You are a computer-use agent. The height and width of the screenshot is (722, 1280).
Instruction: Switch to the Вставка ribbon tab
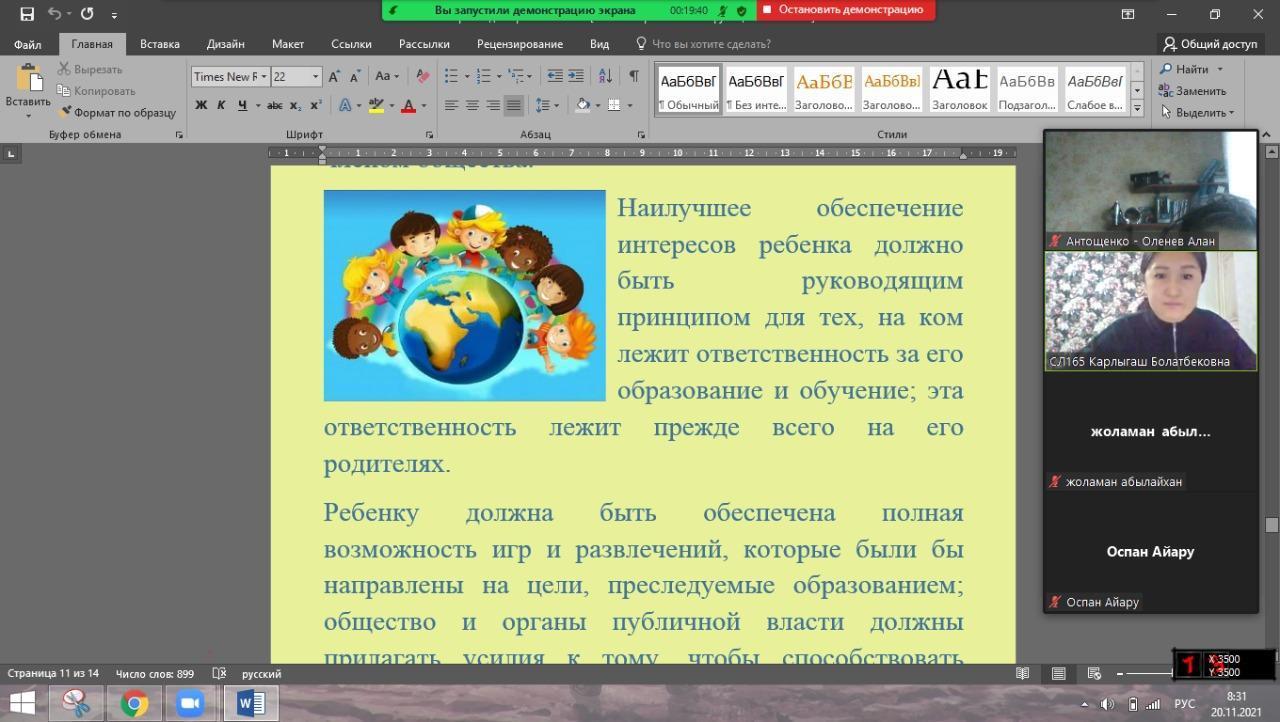click(160, 44)
